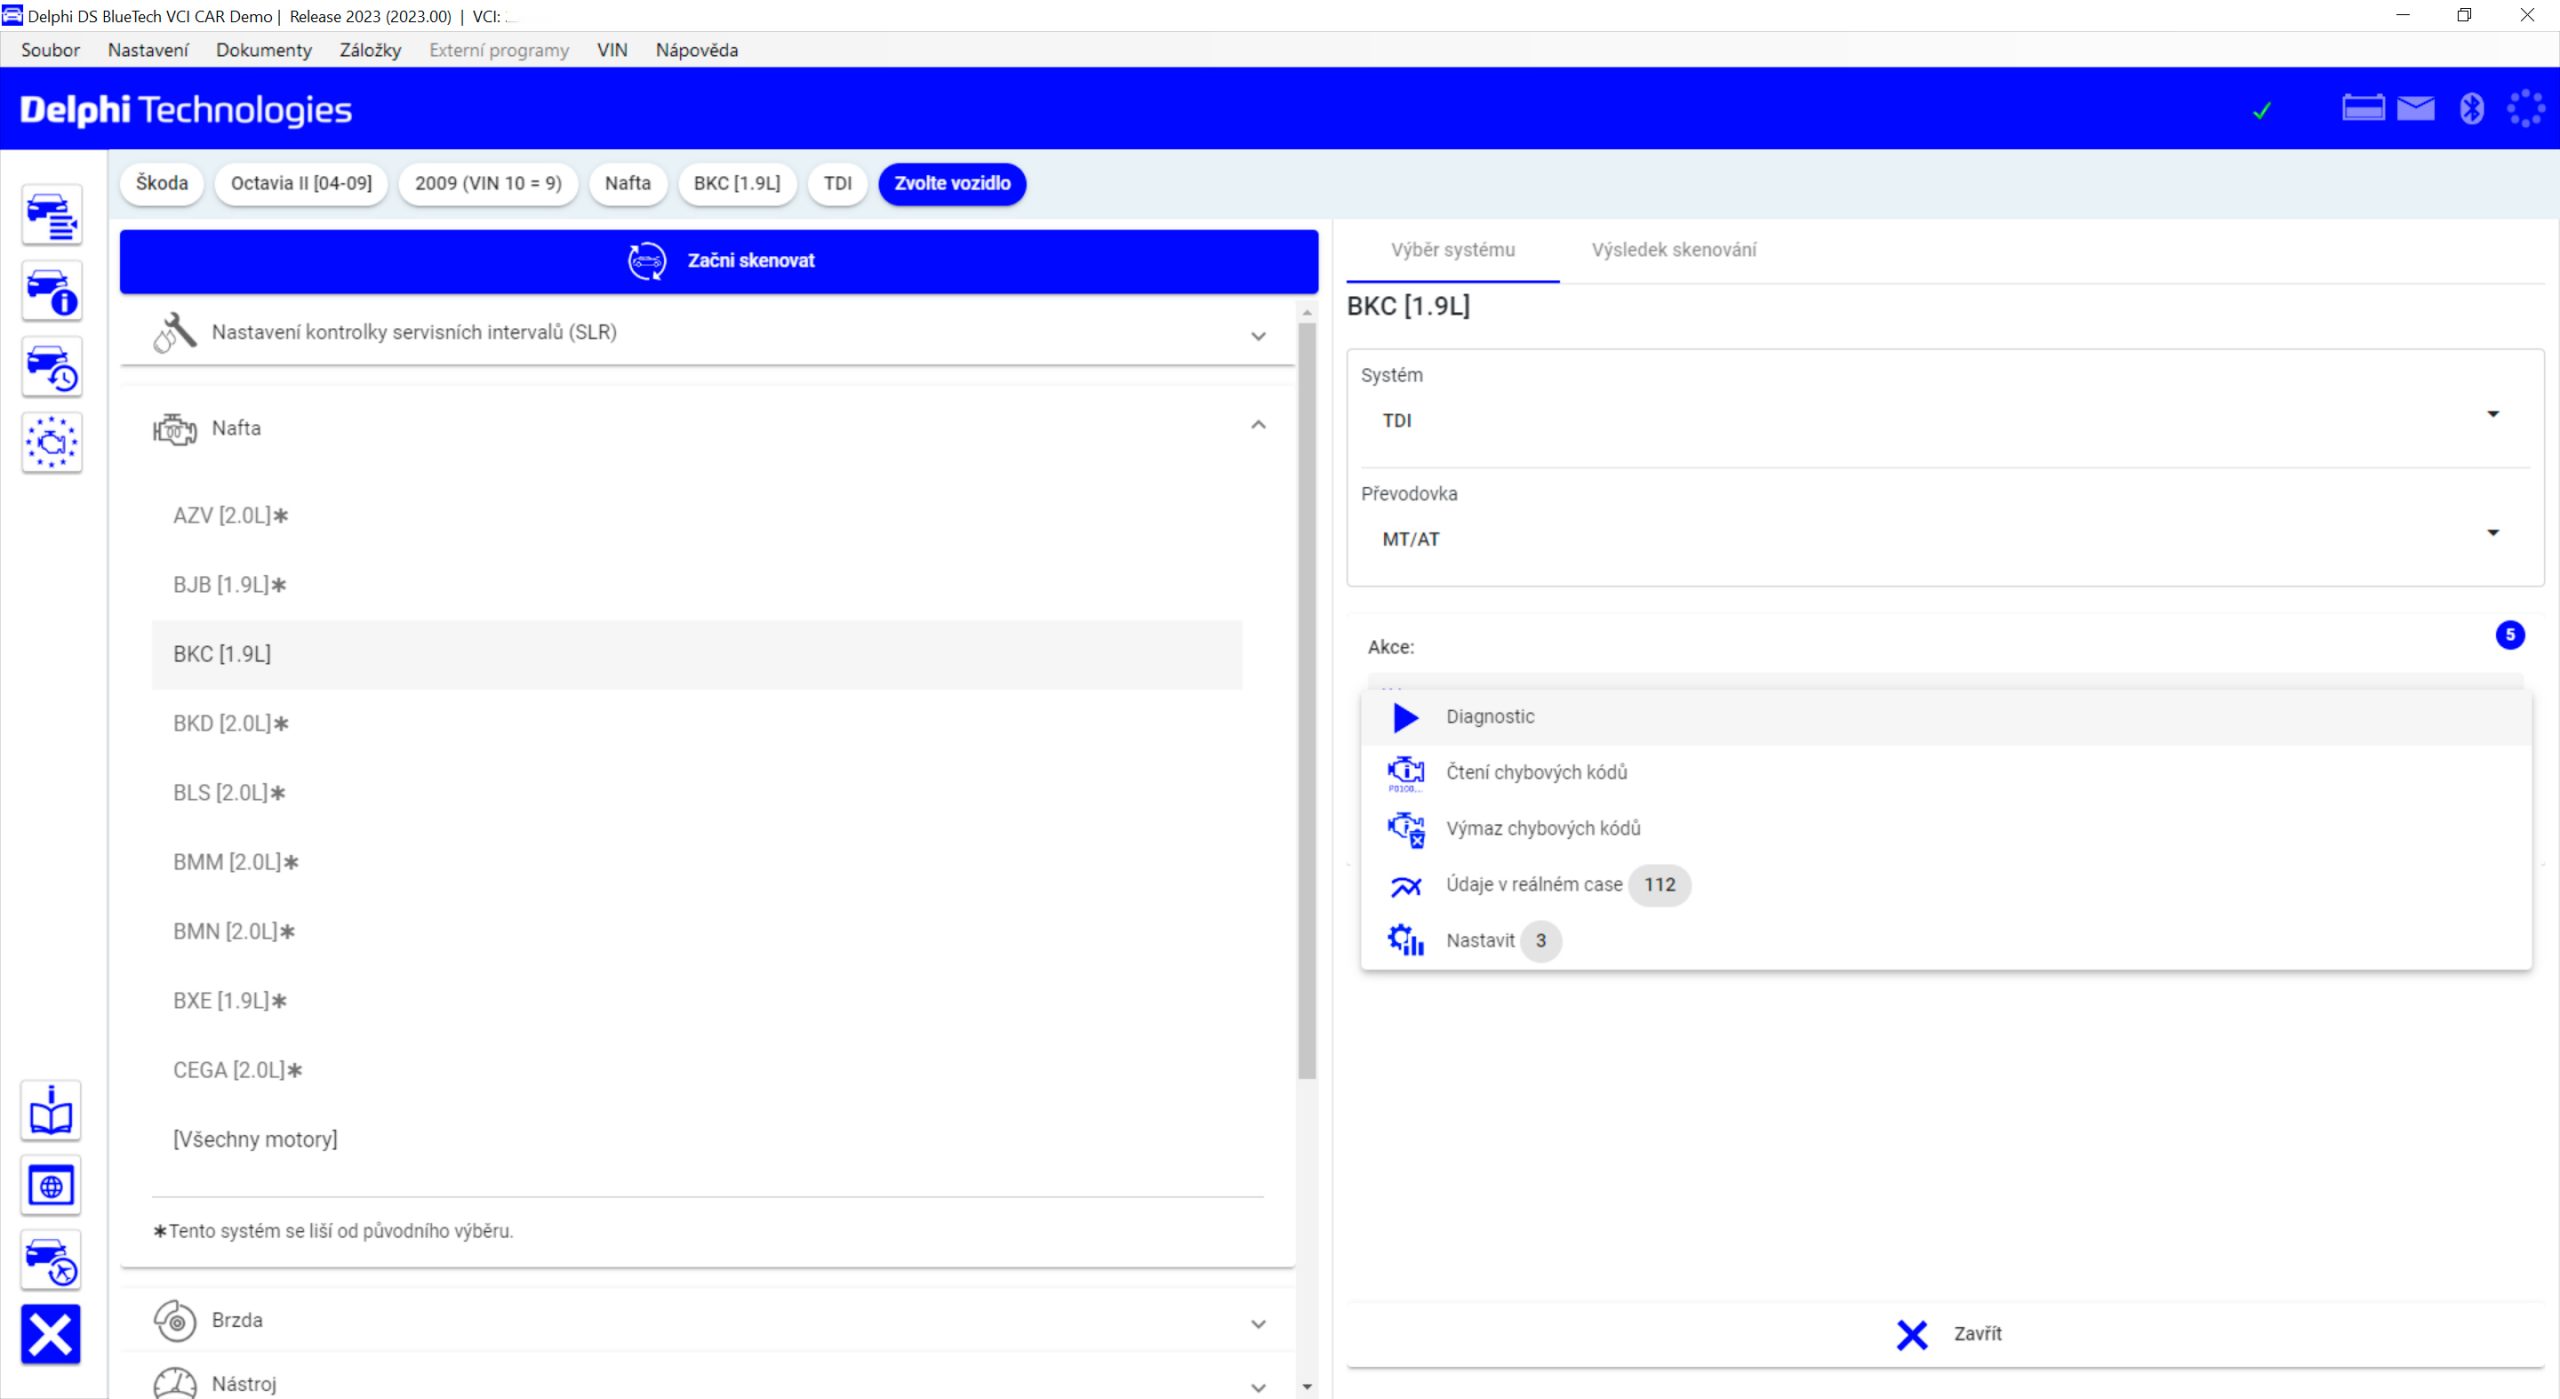Select the BJB [1.9L] engine
The image size is (2560, 1399).
point(697,585)
